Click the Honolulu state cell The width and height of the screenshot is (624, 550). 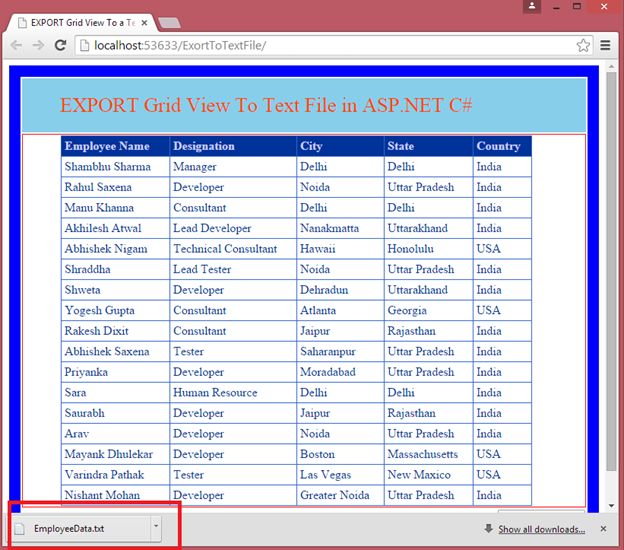[x=429, y=249]
